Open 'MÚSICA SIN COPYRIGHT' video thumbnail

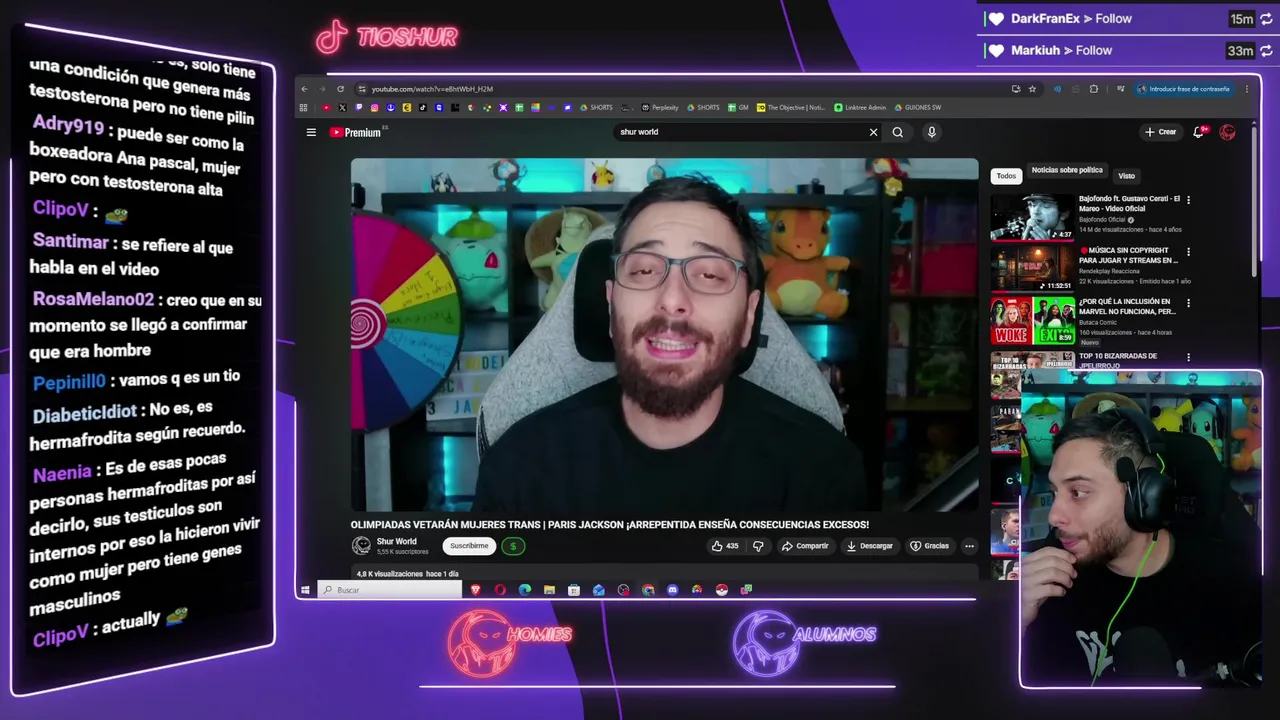pyautogui.click(x=1032, y=268)
